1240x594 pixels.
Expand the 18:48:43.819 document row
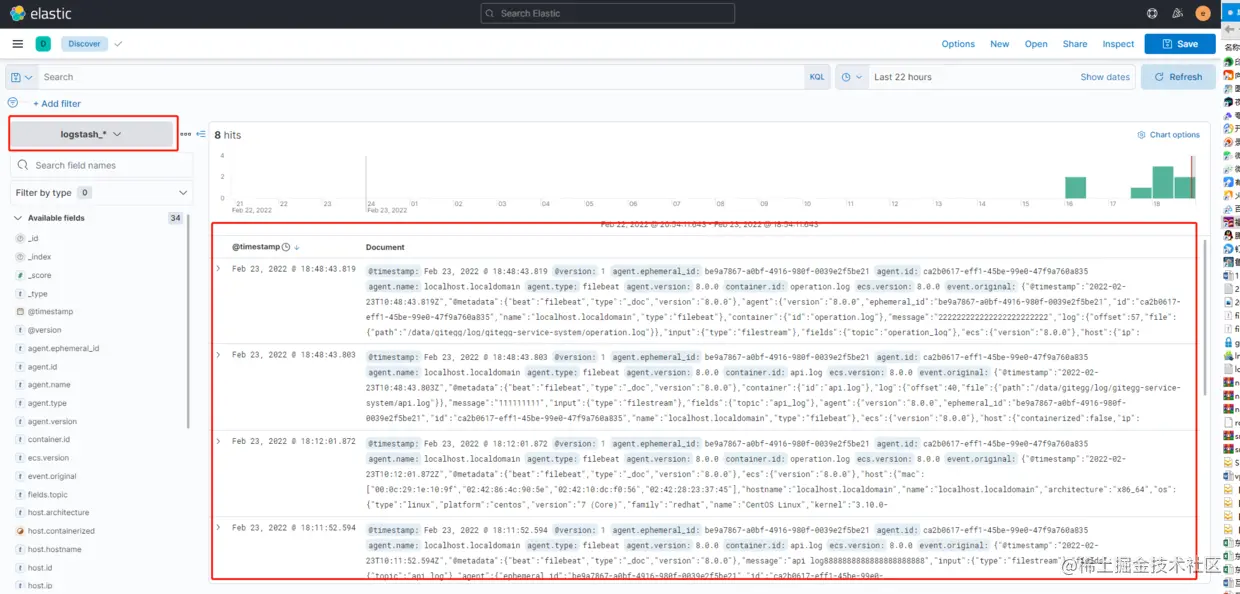[x=218, y=269]
